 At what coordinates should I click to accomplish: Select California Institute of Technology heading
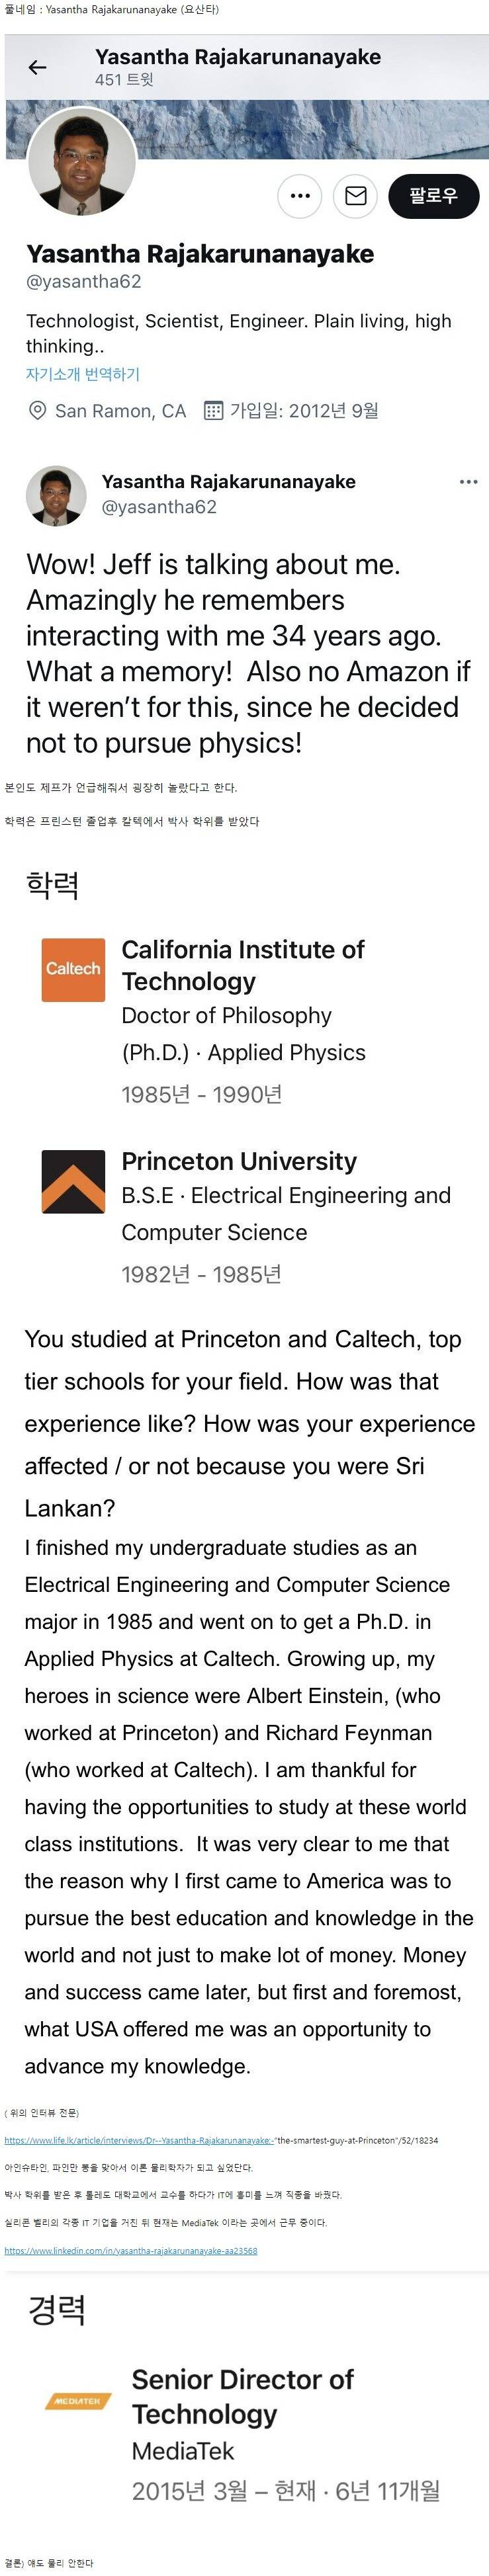tap(243, 965)
